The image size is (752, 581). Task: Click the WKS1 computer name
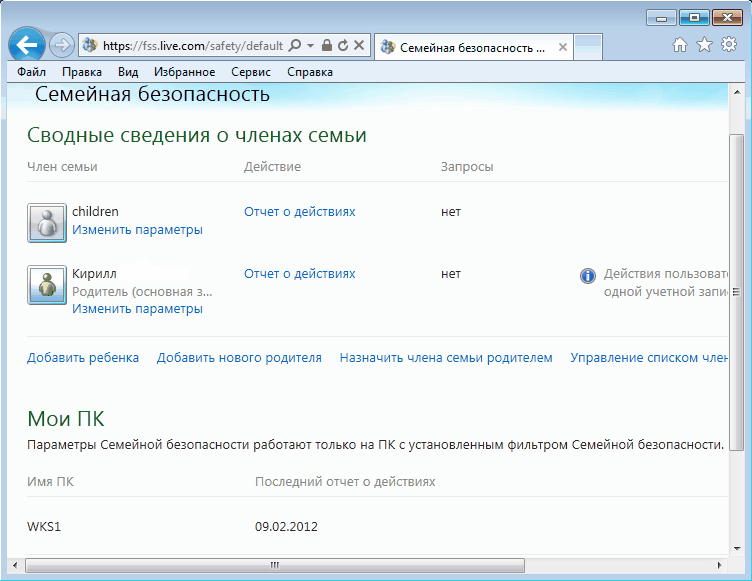click(44, 527)
